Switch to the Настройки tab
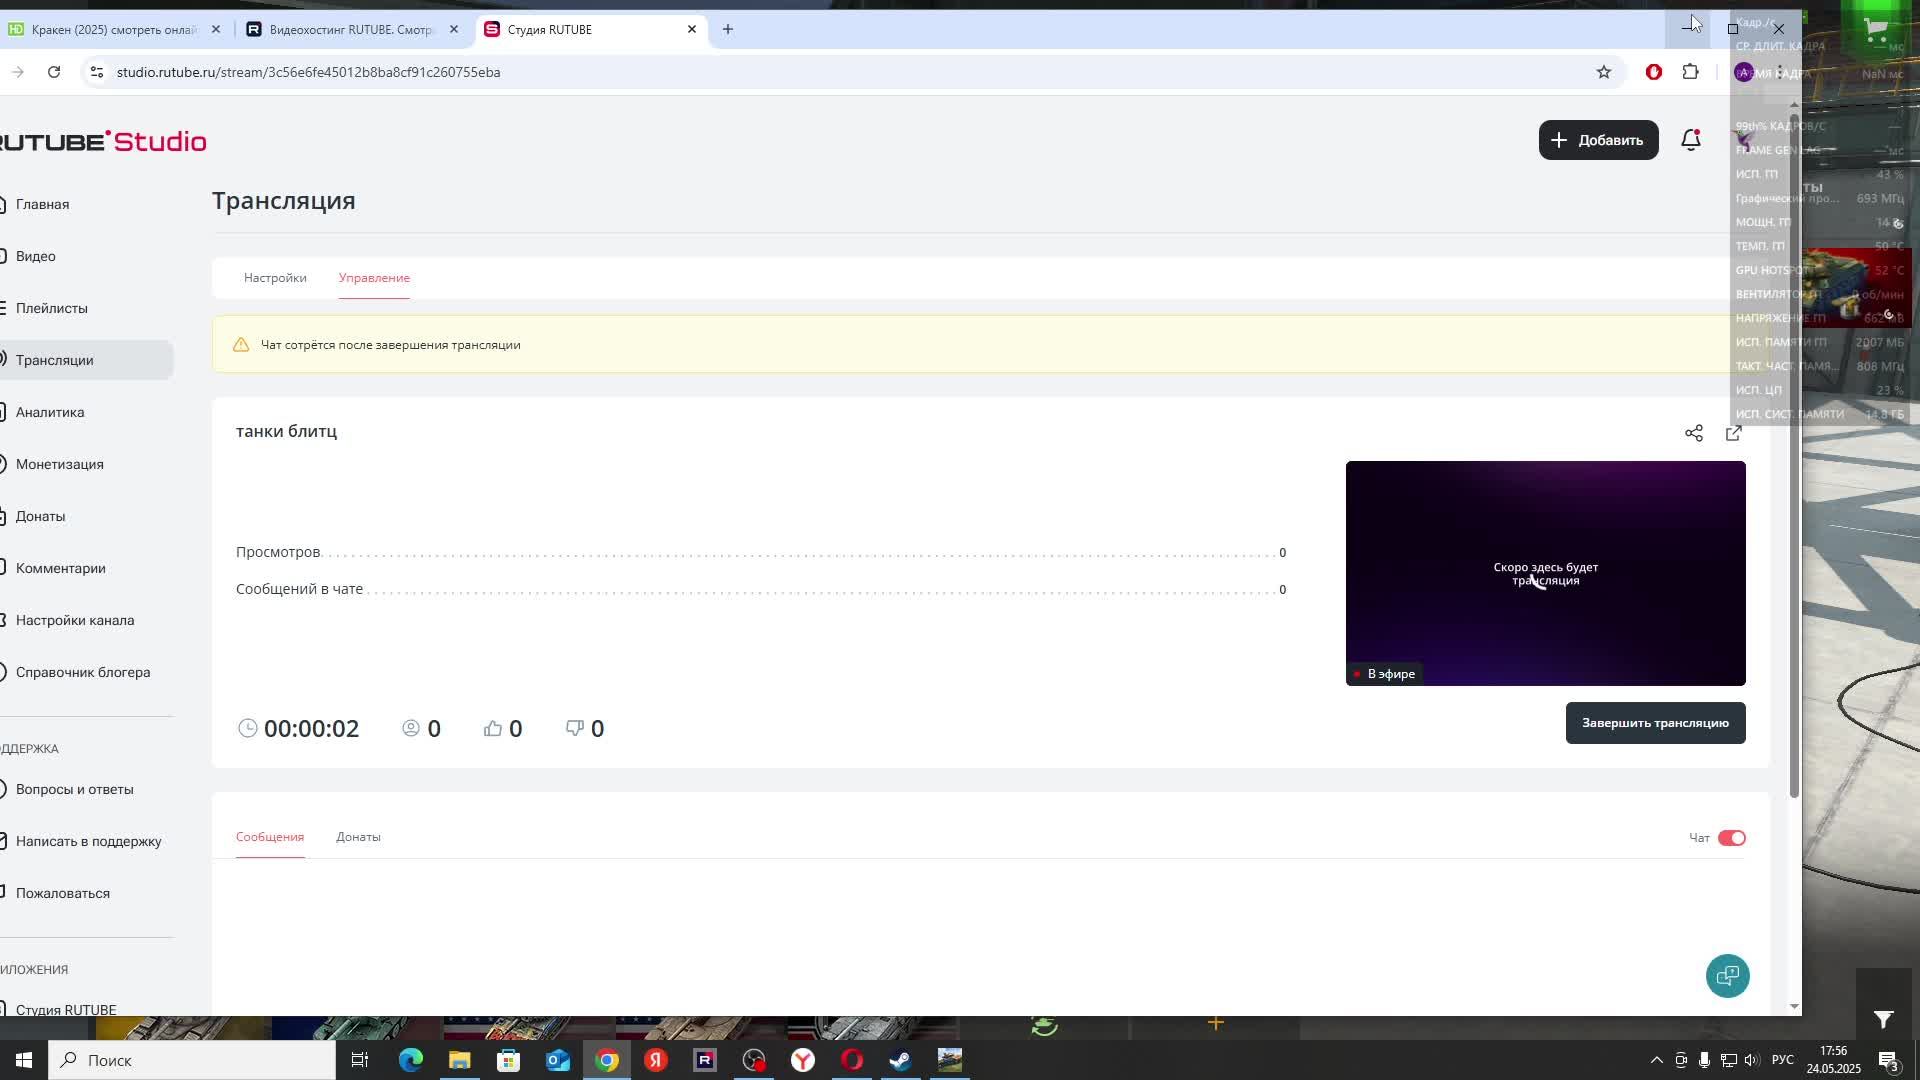The image size is (1920, 1080). click(275, 278)
